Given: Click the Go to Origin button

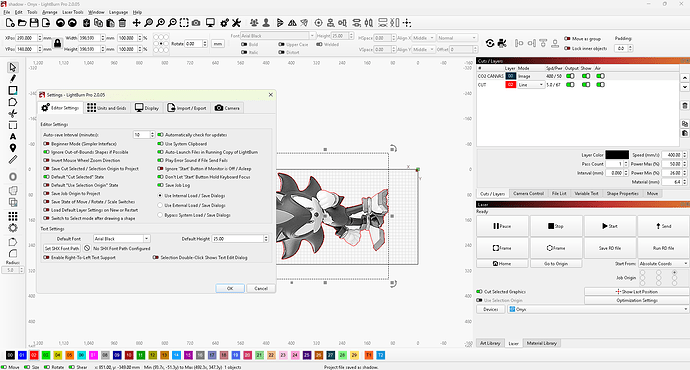Looking at the screenshot, I should [x=556, y=264].
